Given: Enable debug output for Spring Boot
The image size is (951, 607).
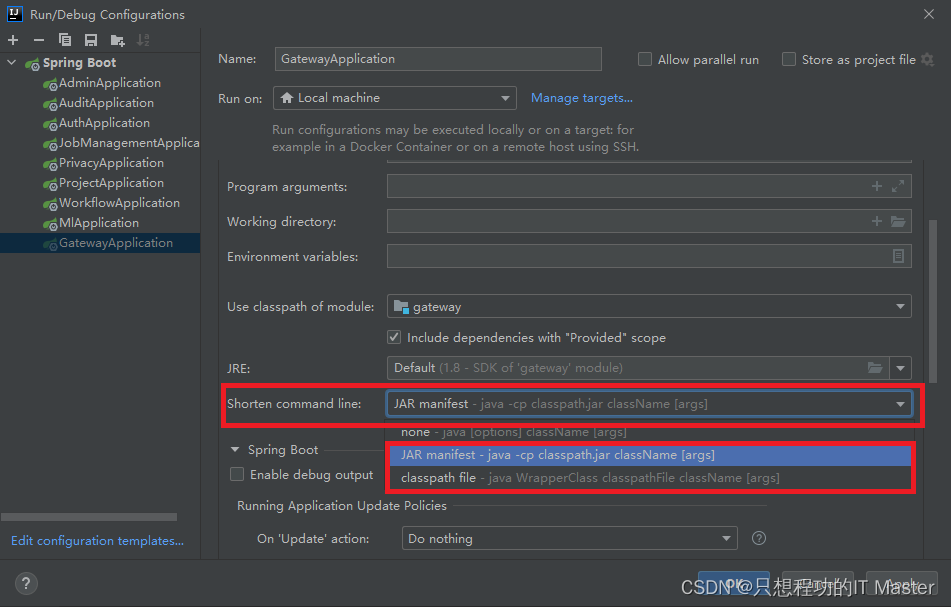Looking at the screenshot, I should coord(236,474).
